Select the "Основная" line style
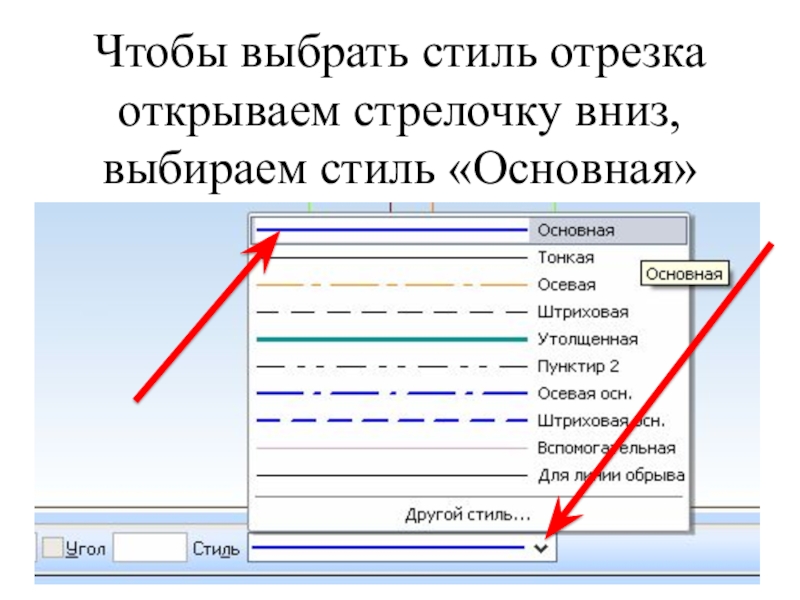 click(x=469, y=231)
